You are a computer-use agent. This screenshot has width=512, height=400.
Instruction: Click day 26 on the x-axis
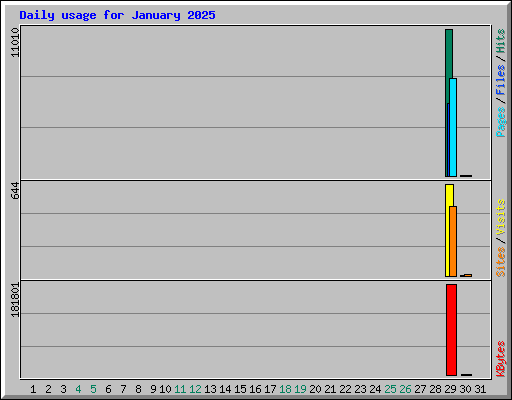point(405,389)
